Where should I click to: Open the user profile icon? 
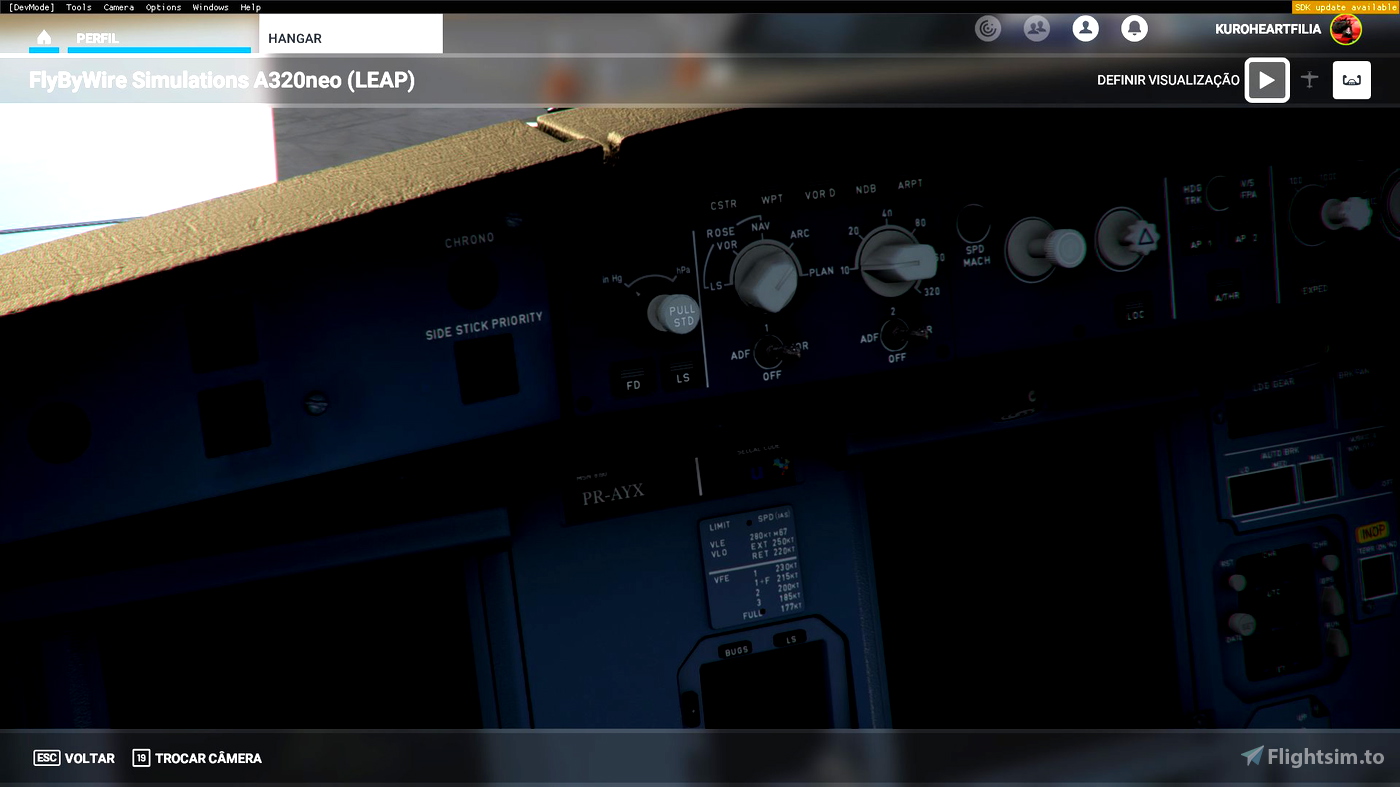(x=1085, y=29)
